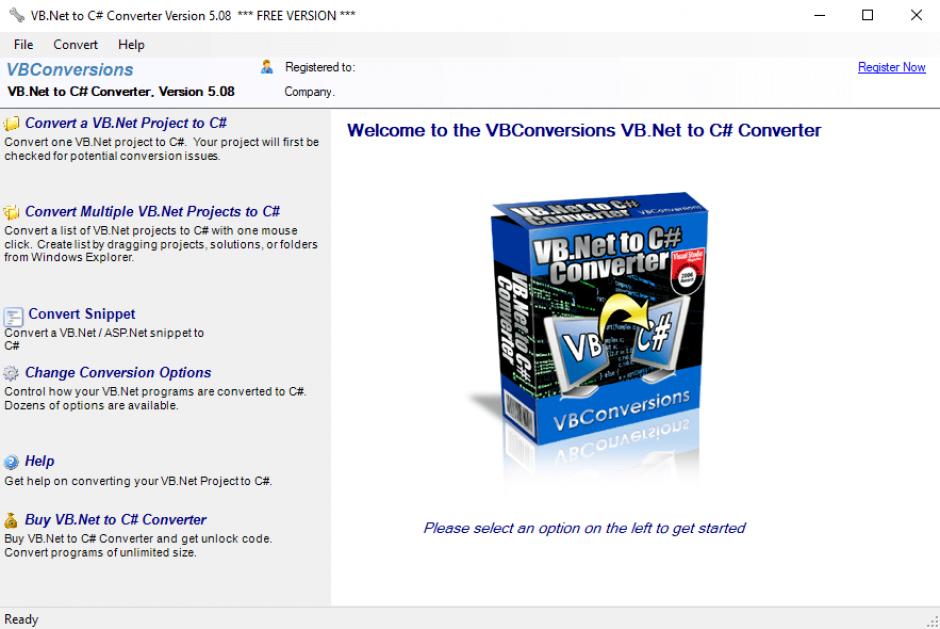The image size is (940, 629).
Task: Click the blue Help globe icon
Action: (11, 462)
